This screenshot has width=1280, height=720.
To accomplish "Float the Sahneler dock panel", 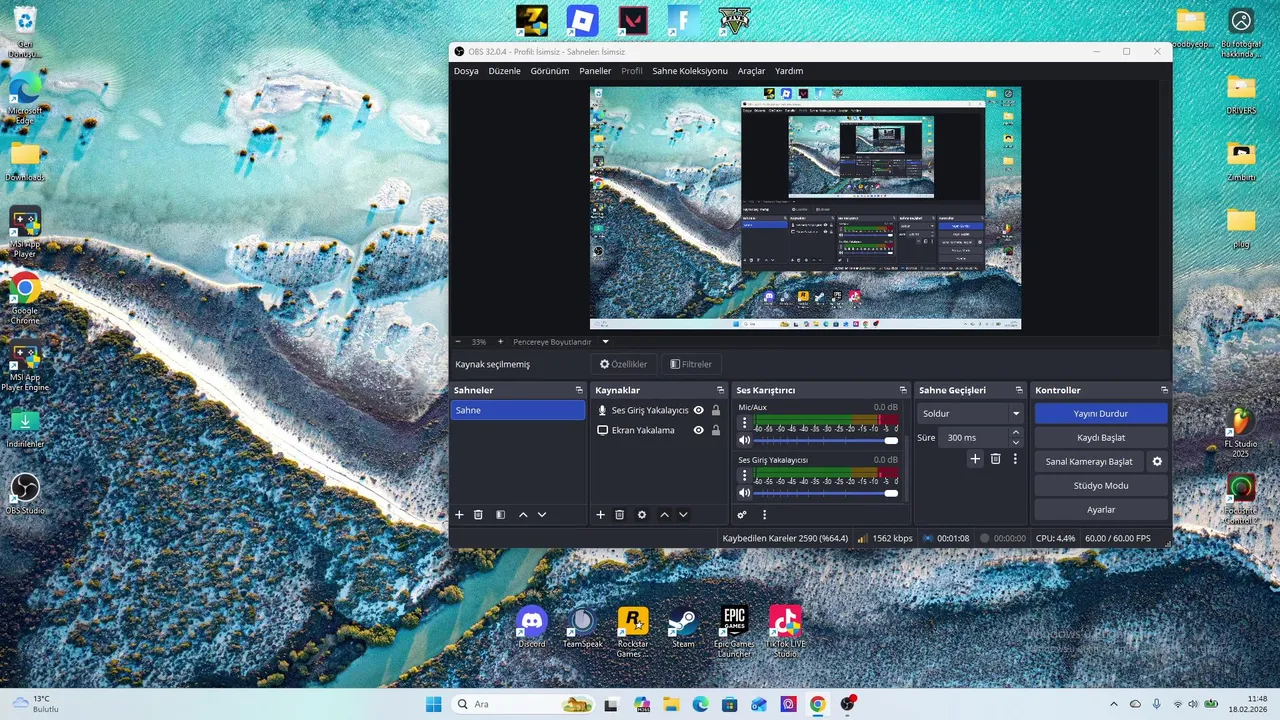I will click(x=579, y=390).
